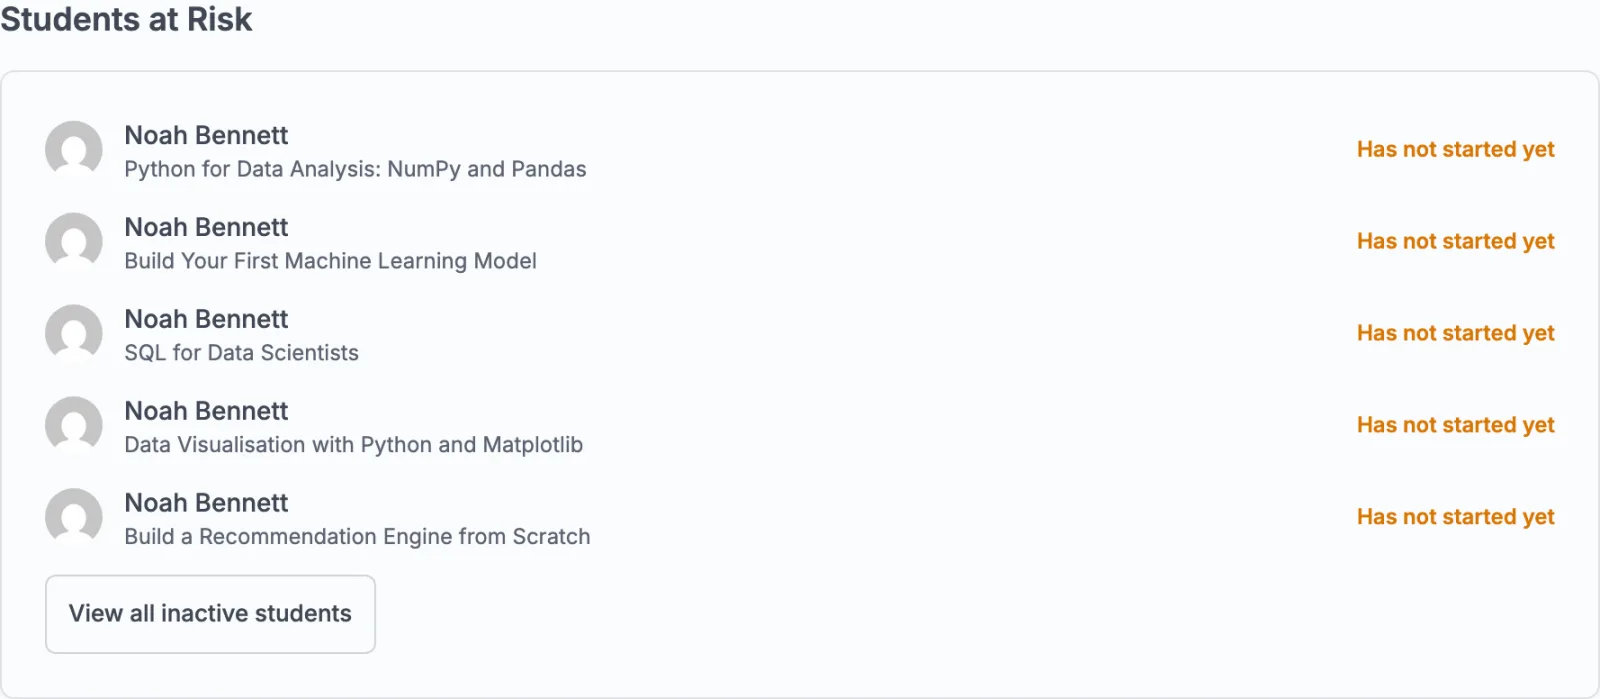The height and width of the screenshot is (699, 1600).
Task: Click avatar beside SQL for Data Scientists
Action: coord(74,334)
